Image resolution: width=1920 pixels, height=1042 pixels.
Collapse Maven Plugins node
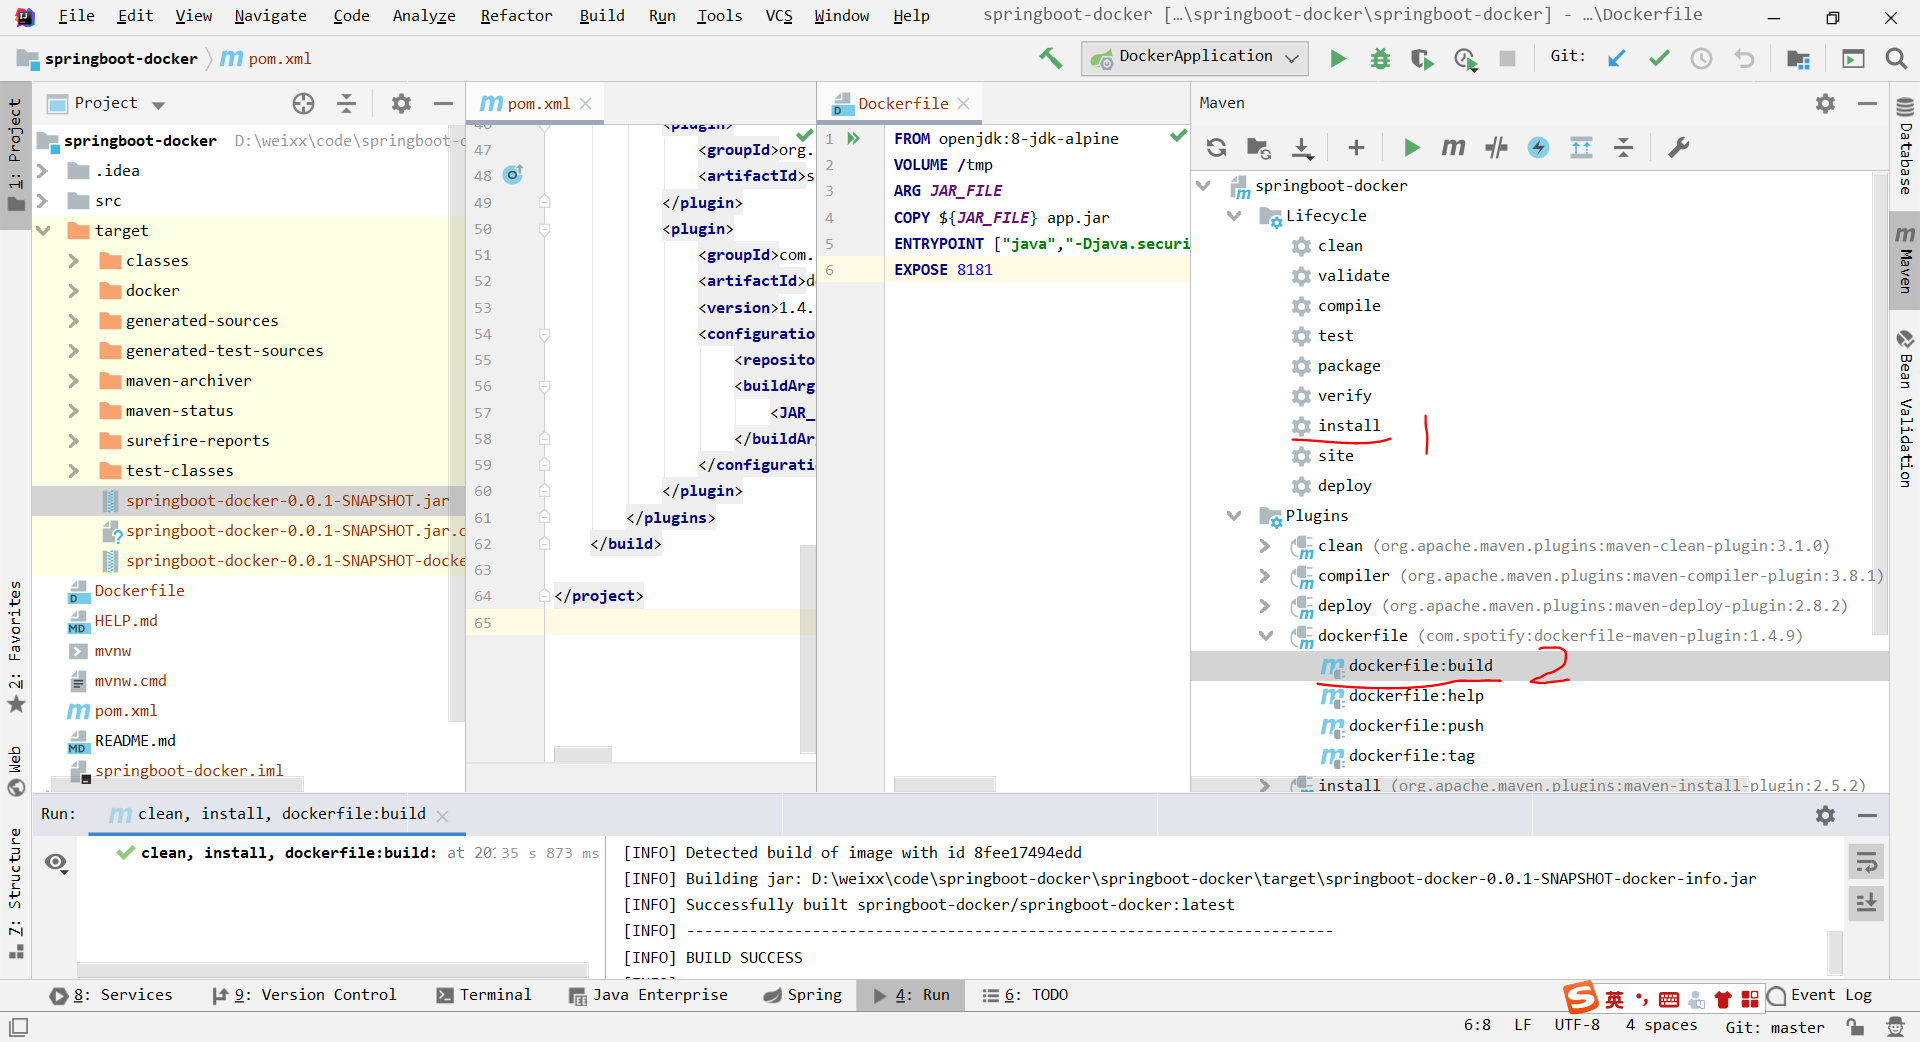(x=1234, y=515)
